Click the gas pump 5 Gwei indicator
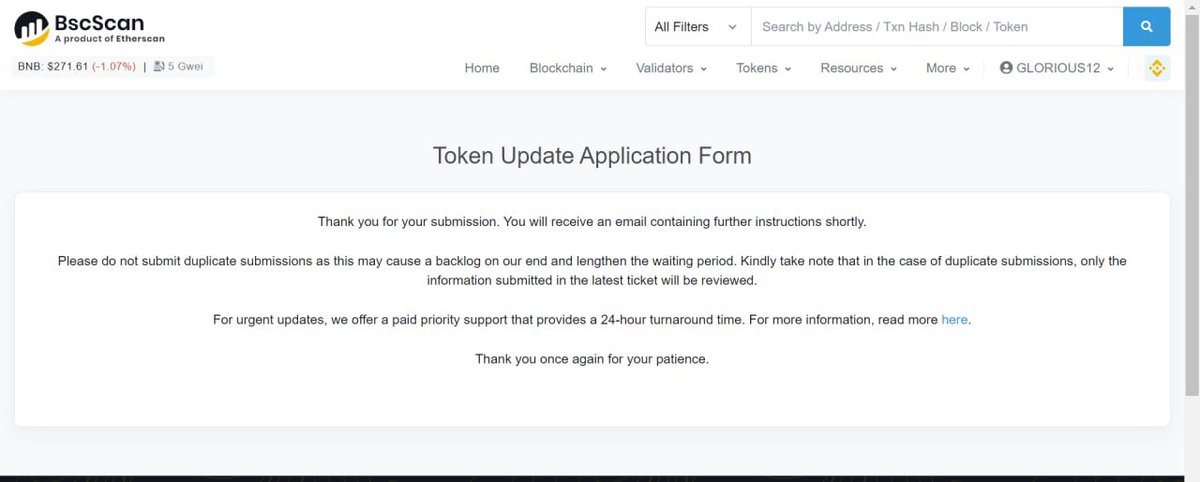Screen dimensions: 1200x482 click(180, 67)
